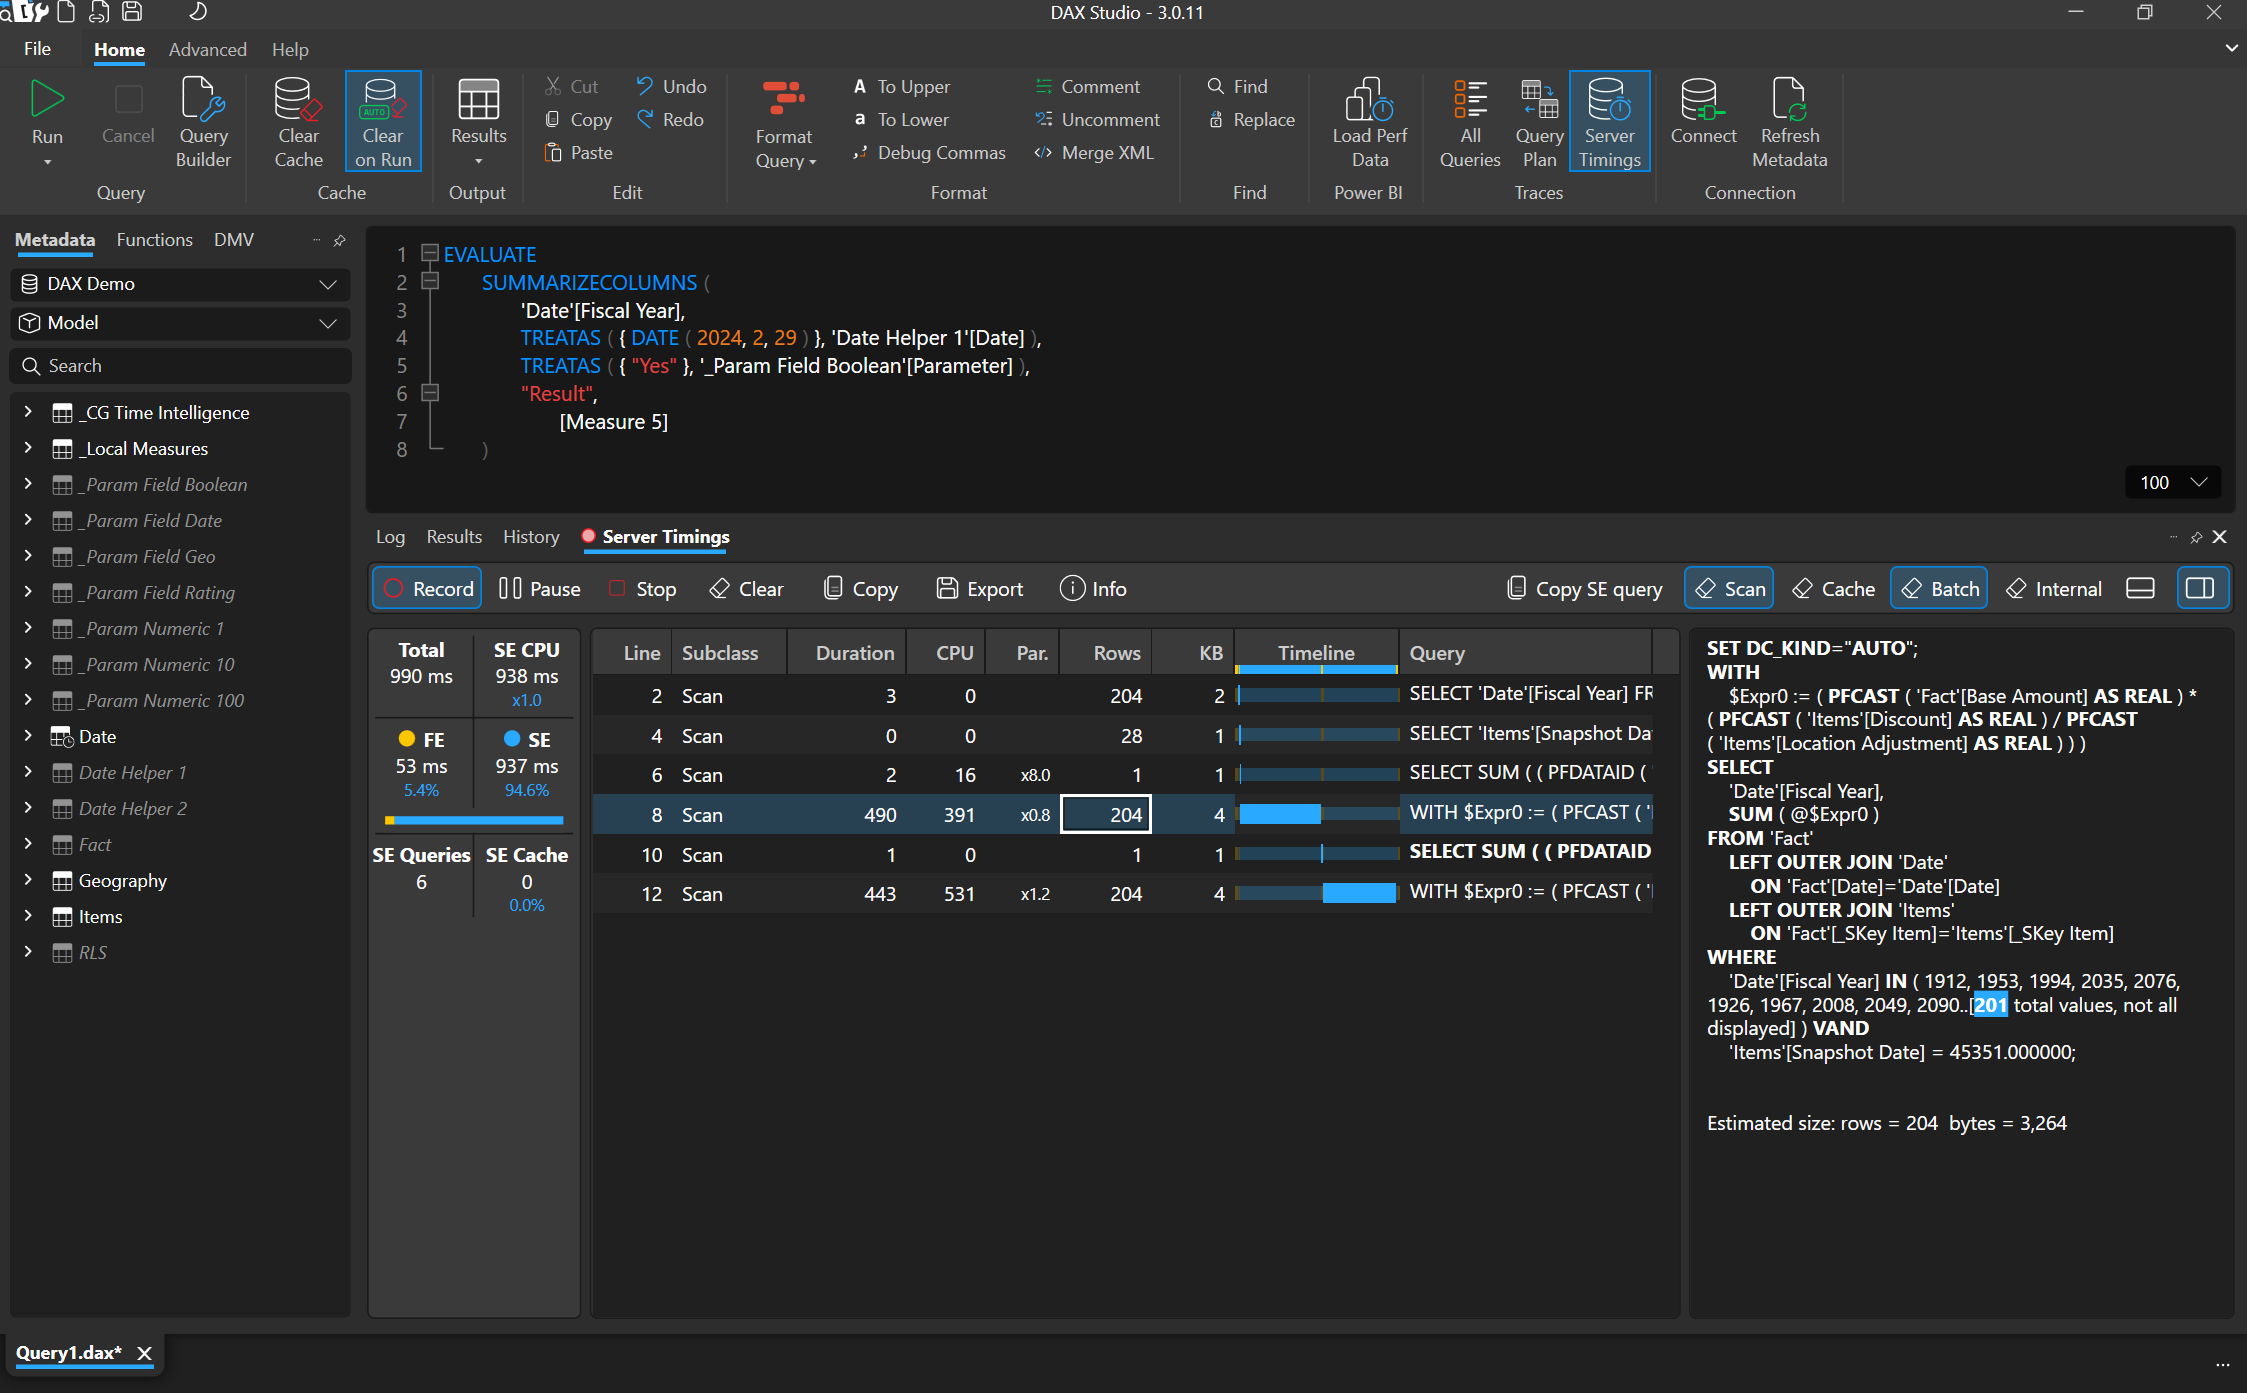Image resolution: width=2247 pixels, height=1393 pixels.
Task: Switch to the DMV tab
Action: [x=233, y=239]
